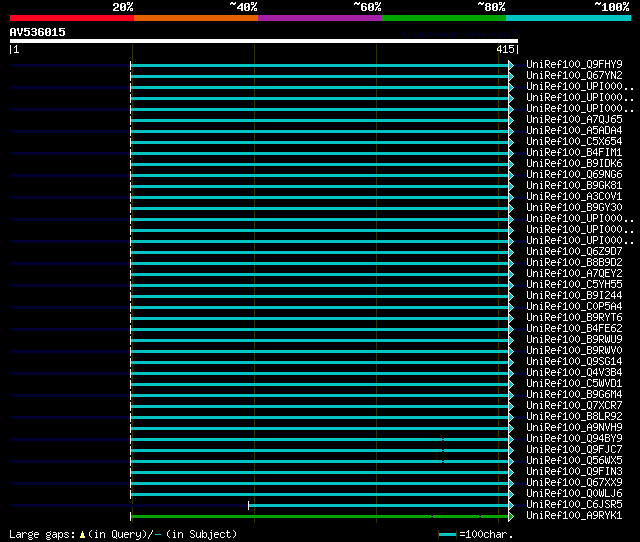Select the UniRef100_B8LR92 label

tap(574, 417)
